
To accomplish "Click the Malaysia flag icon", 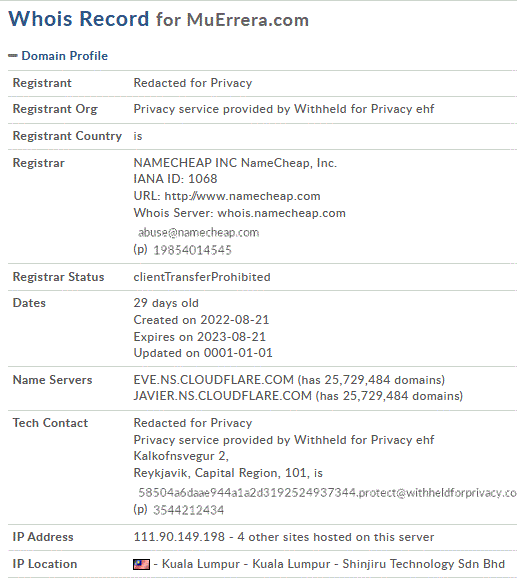I will [141, 564].
